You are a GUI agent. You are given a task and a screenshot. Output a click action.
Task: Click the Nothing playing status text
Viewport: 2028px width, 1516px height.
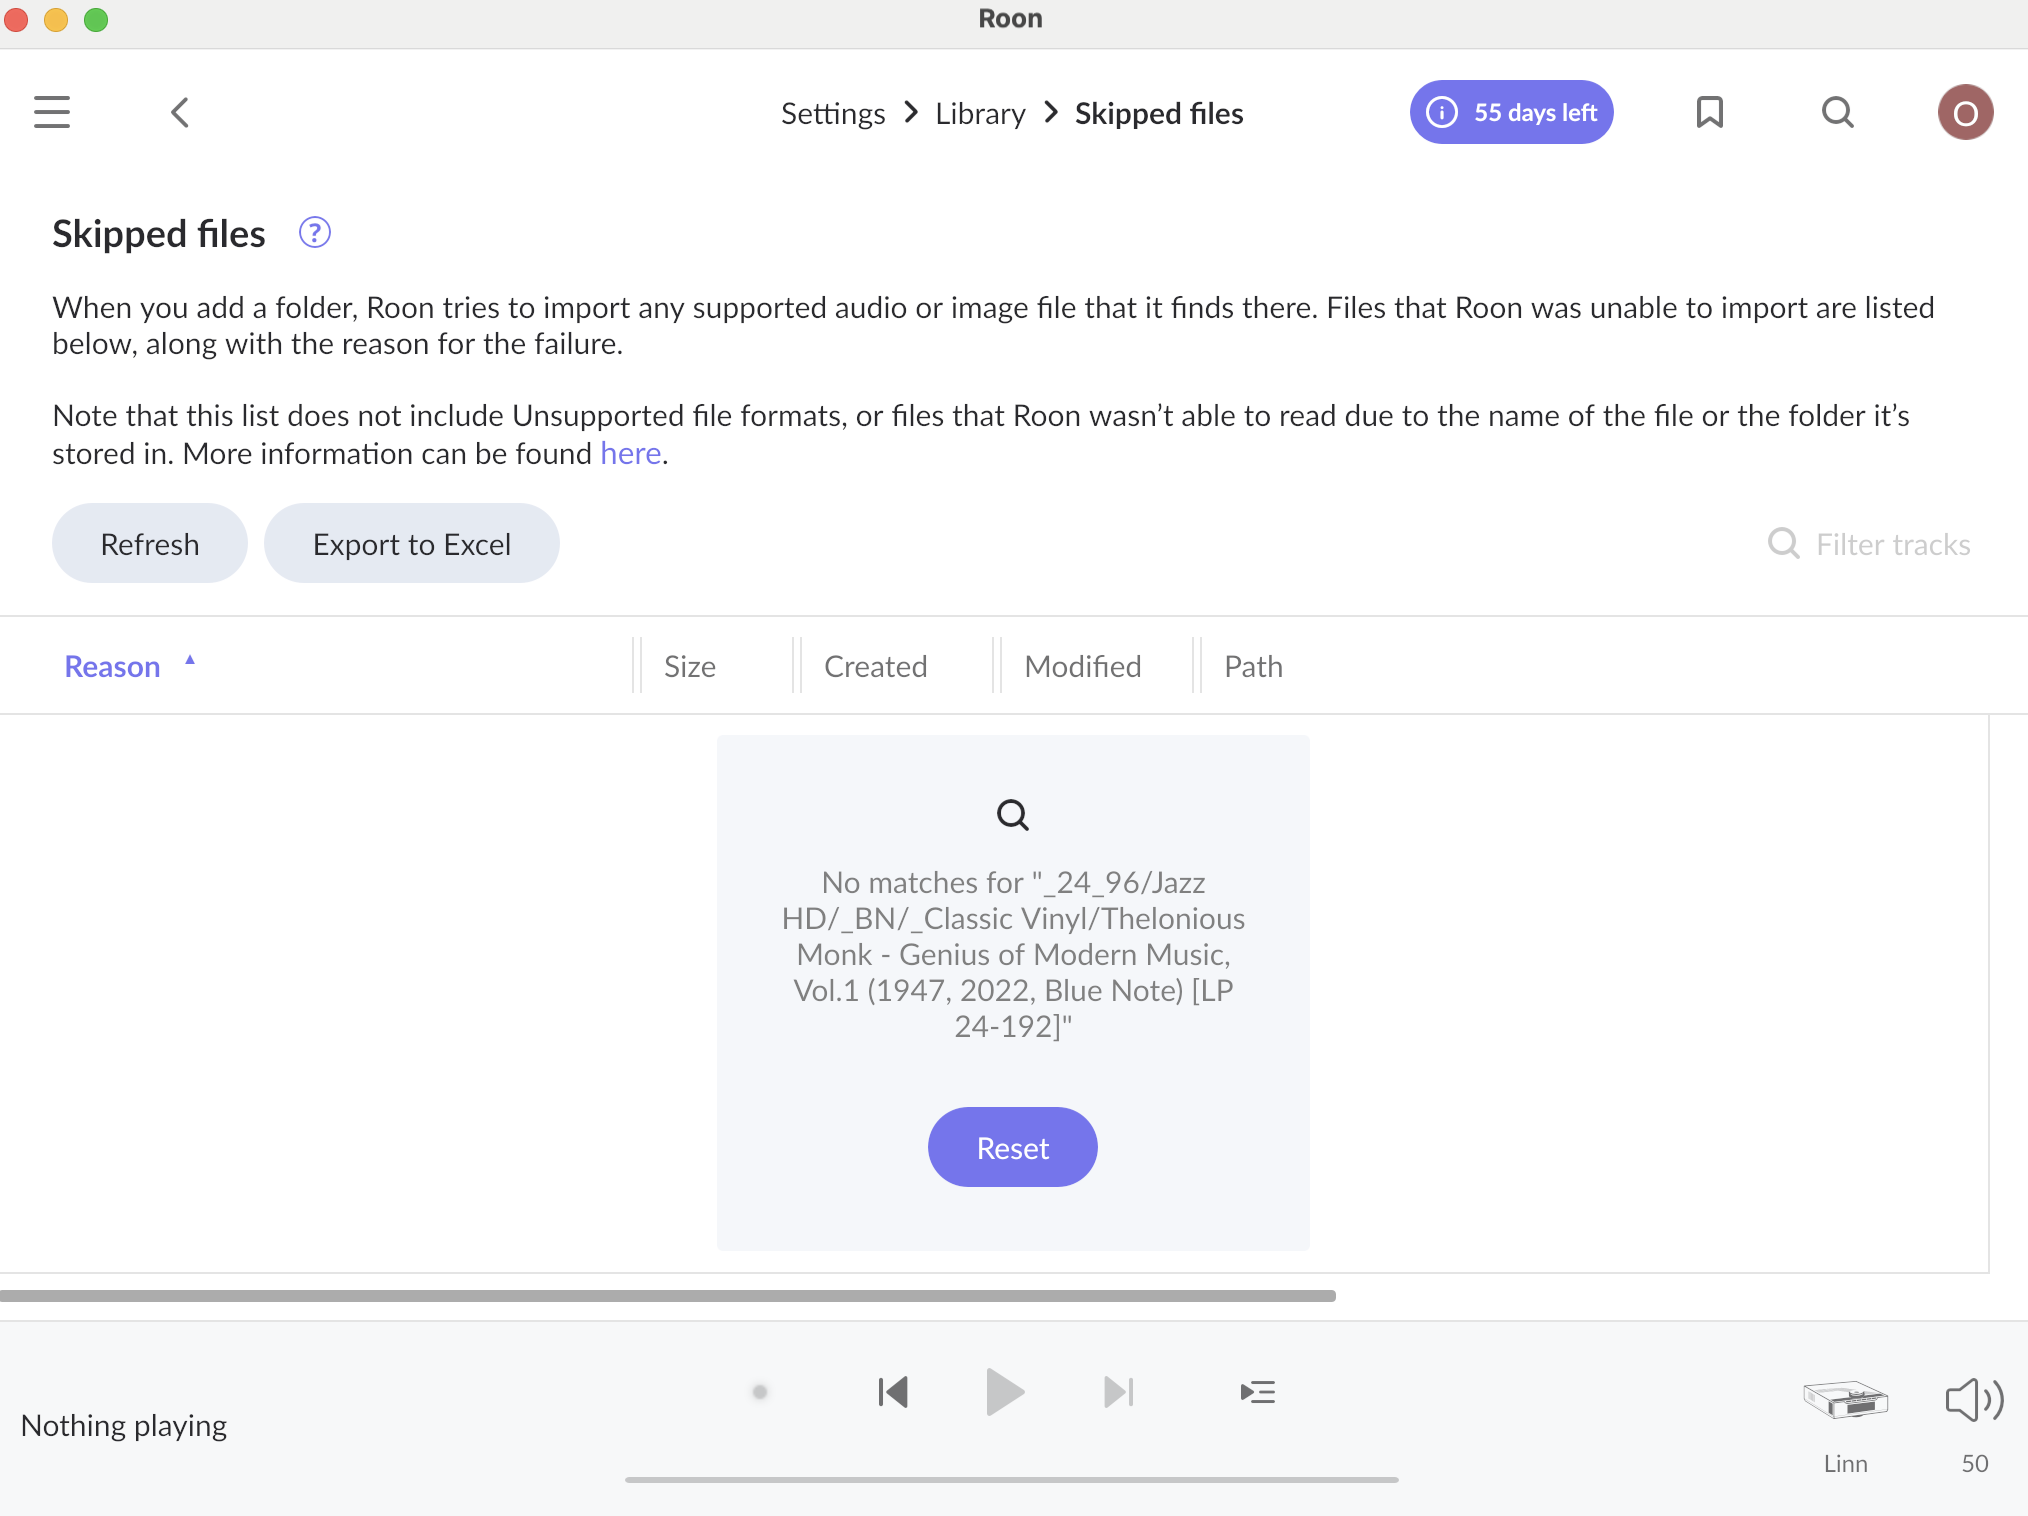point(124,1425)
